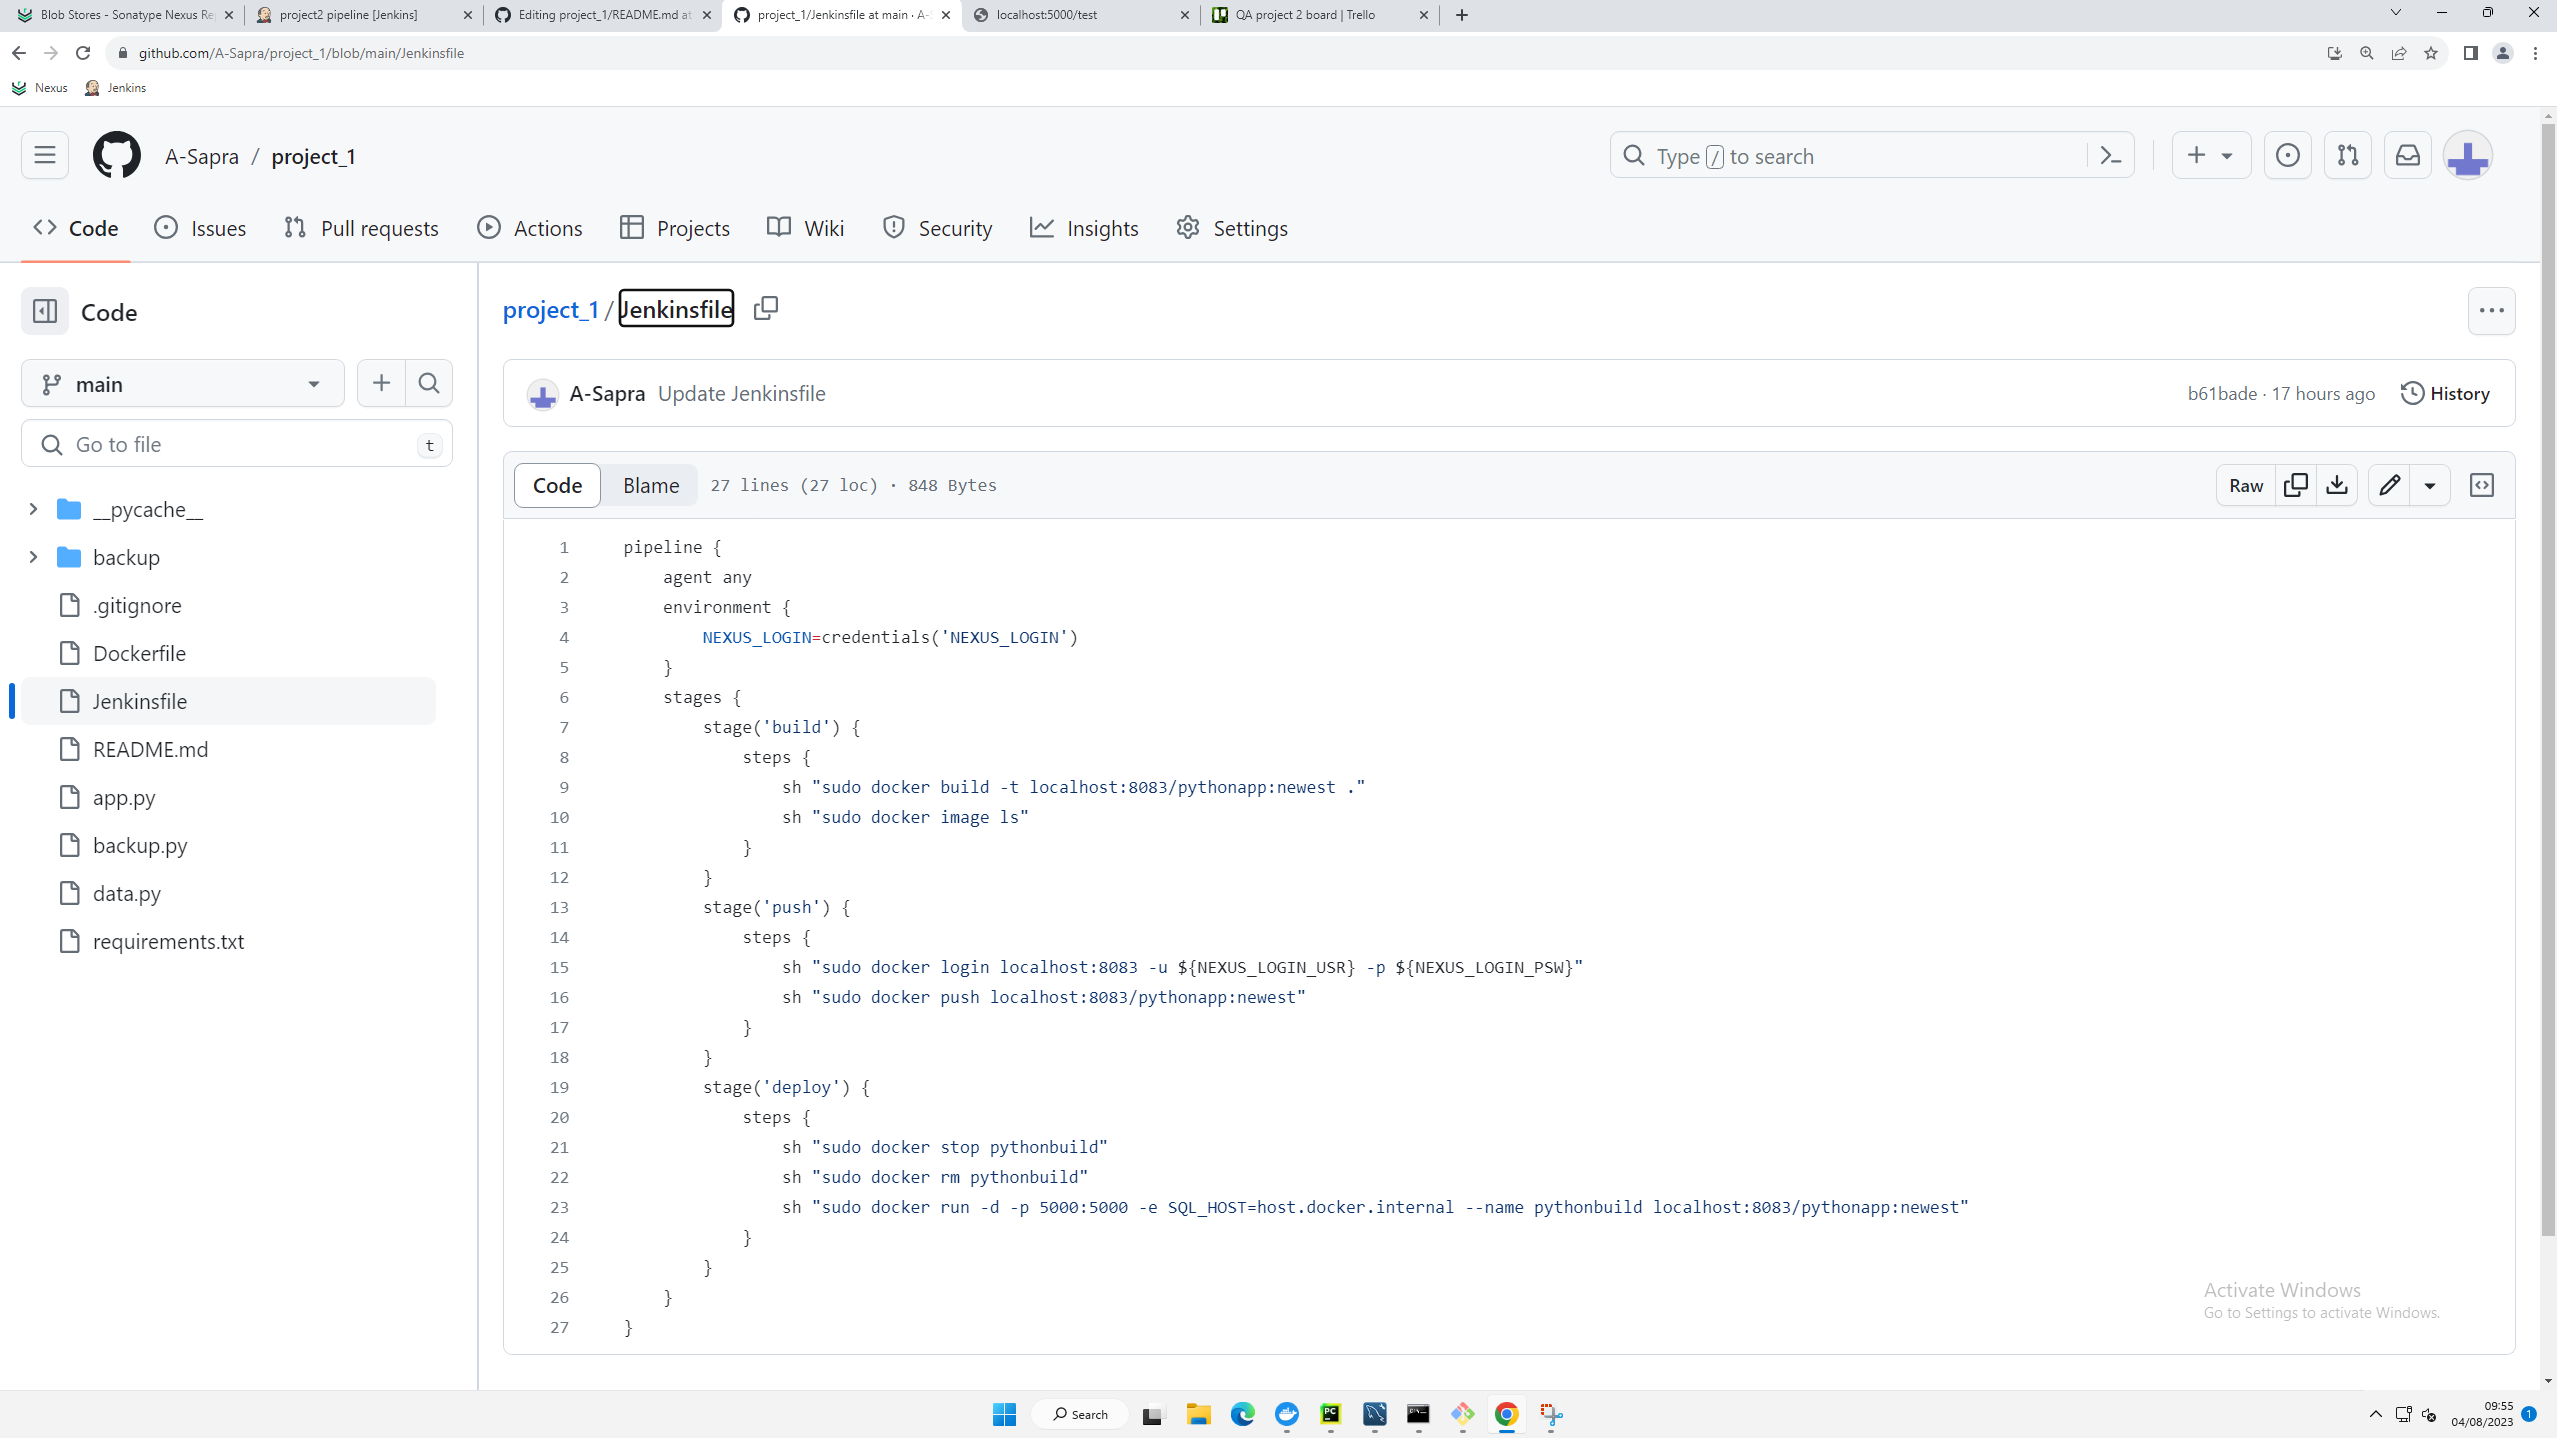The width and height of the screenshot is (2557, 1438).
Task: Open sidebar file search magnifier icon
Action: (428, 383)
